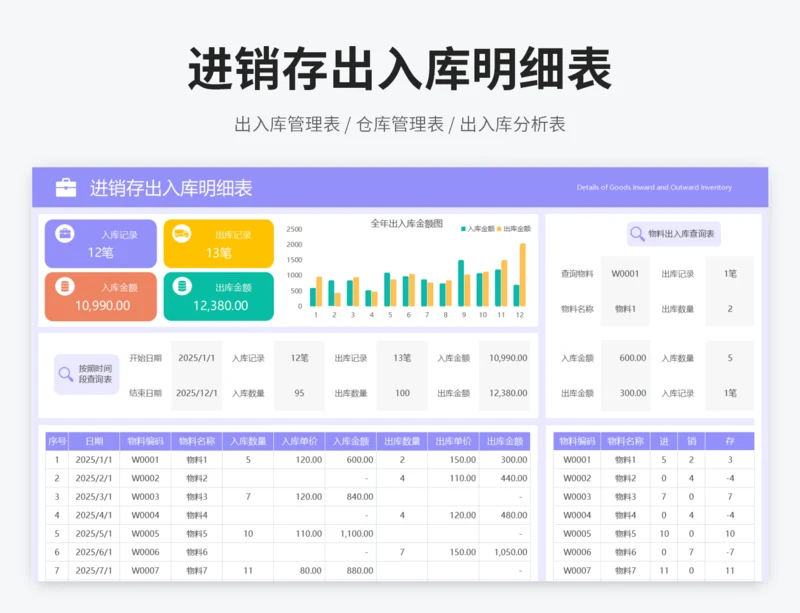This screenshot has height=613, width=800.
Task: Select the purple 入库记录 12笔 card
Action: tap(101, 243)
